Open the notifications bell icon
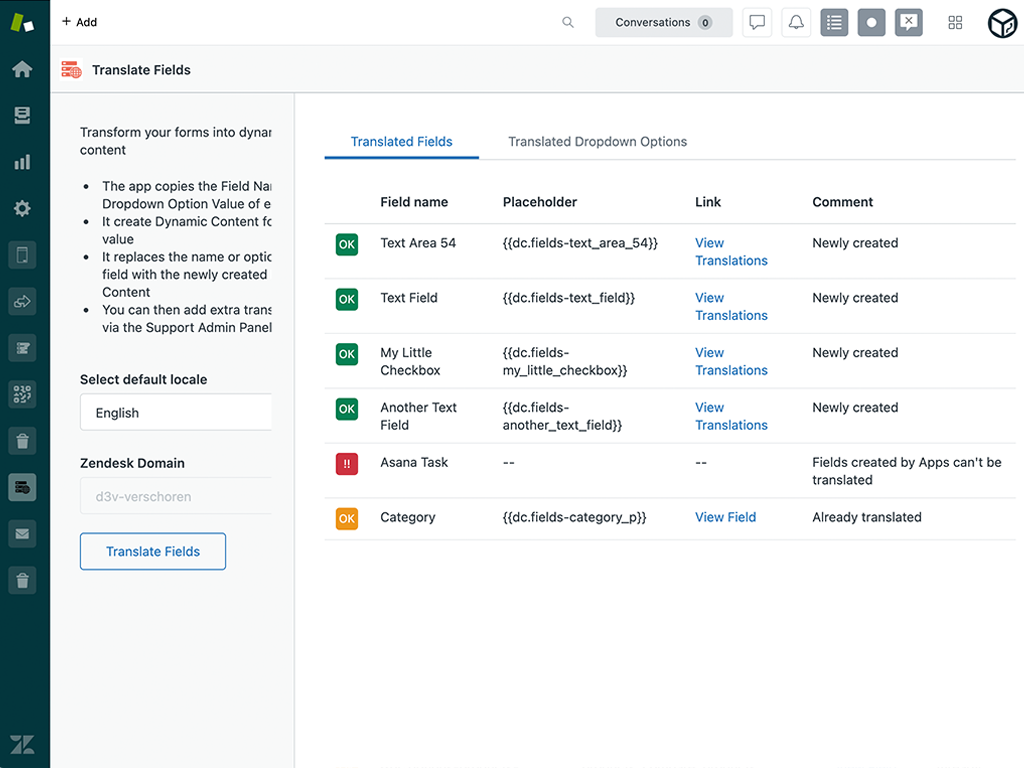Image resolution: width=1024 pixels, height=768 pixels. click(795, 22)
